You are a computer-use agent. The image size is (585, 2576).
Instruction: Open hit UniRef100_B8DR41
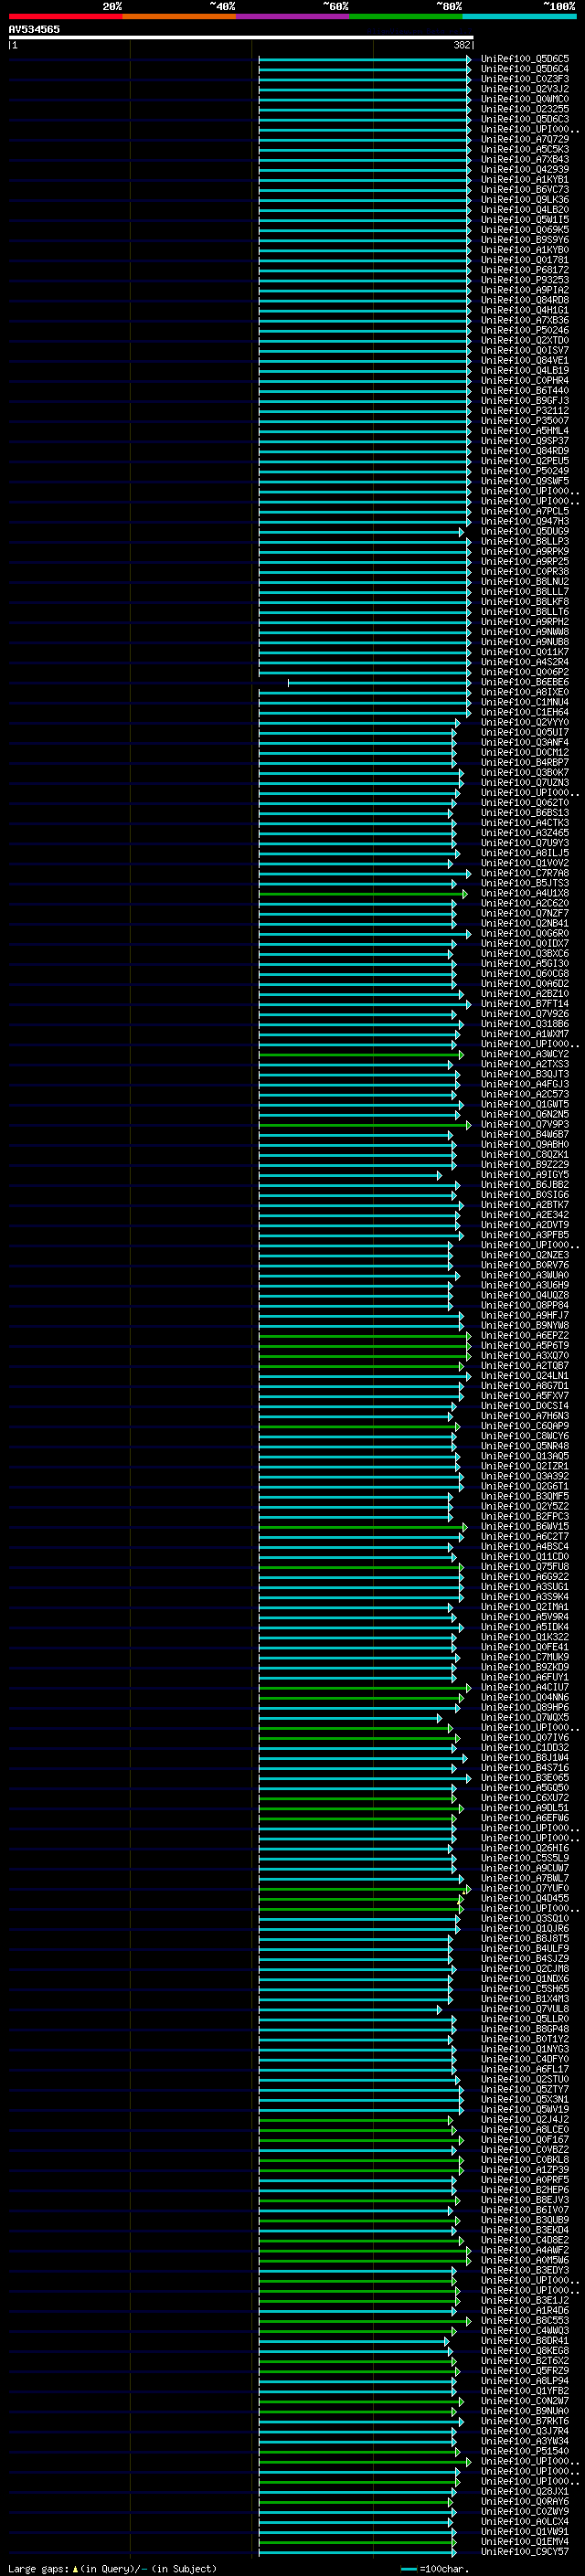click(525, 2340)
